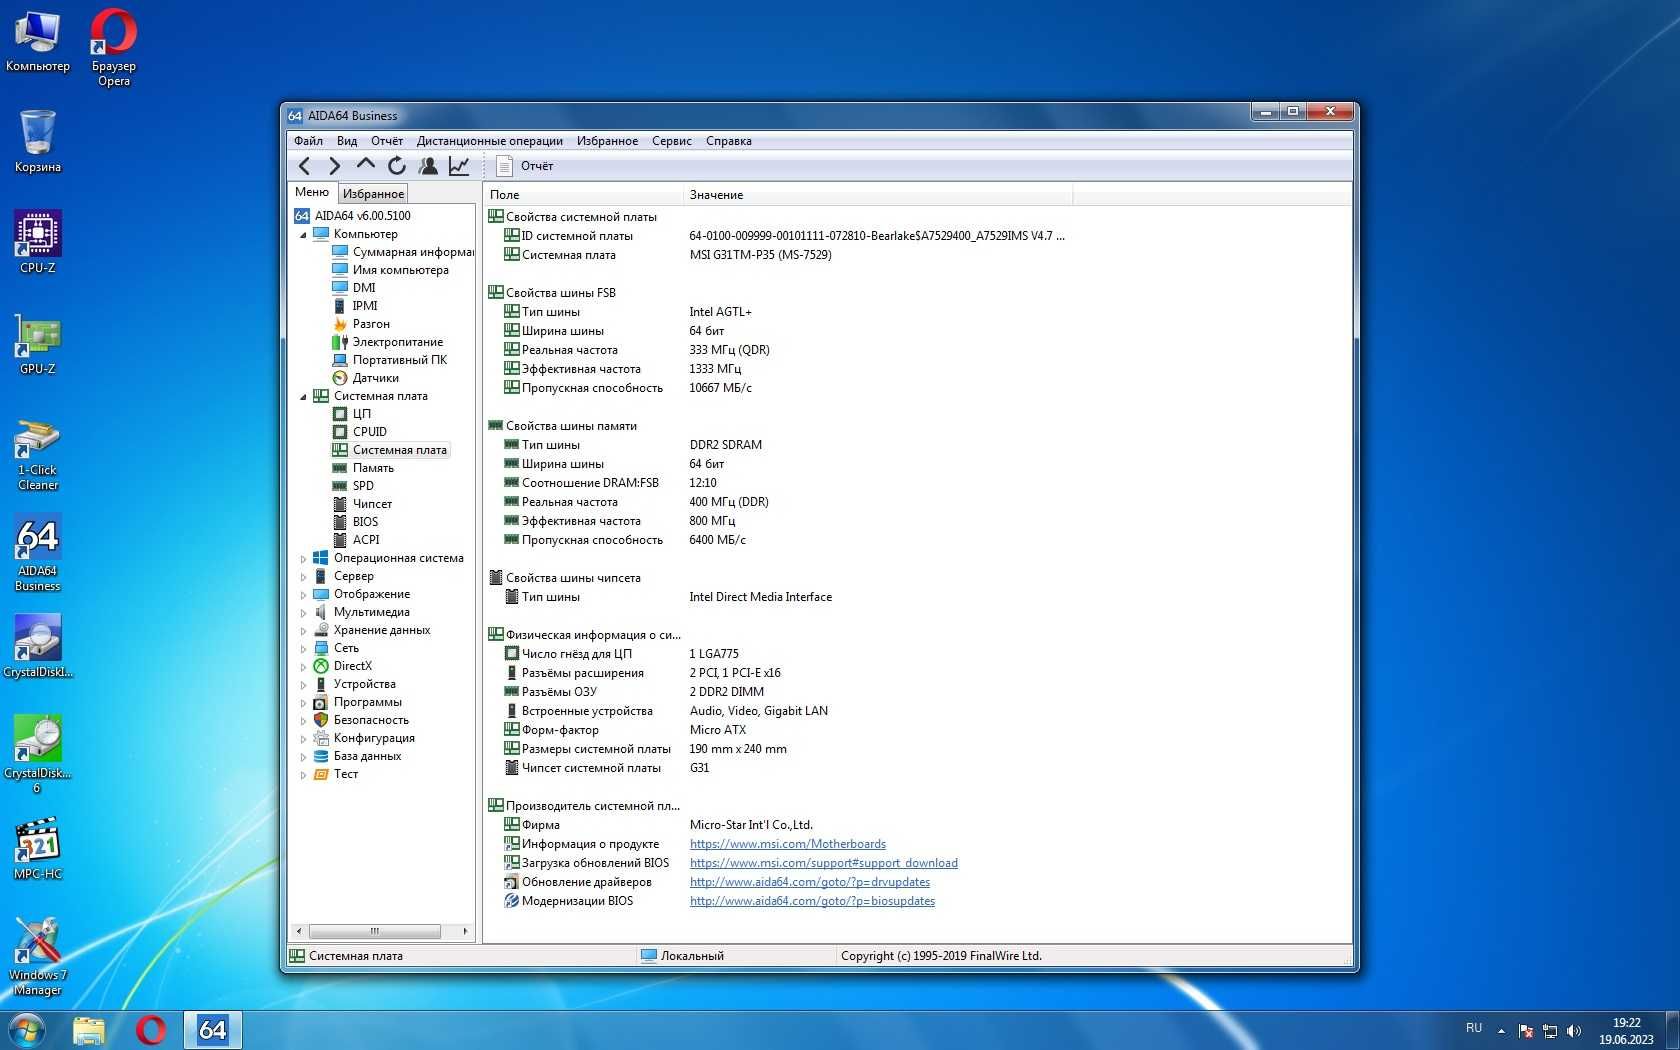Select the SPD tree item
This screenshot has height=1050, width=1680.
click(363, 486)
